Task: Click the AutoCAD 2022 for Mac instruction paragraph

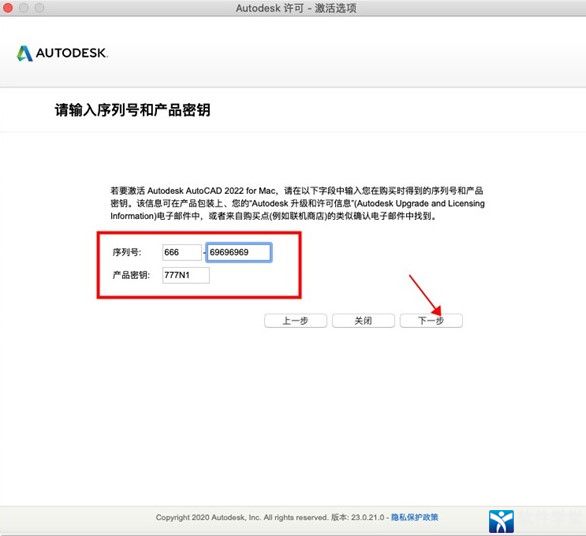Action: [x=297, y=203]
